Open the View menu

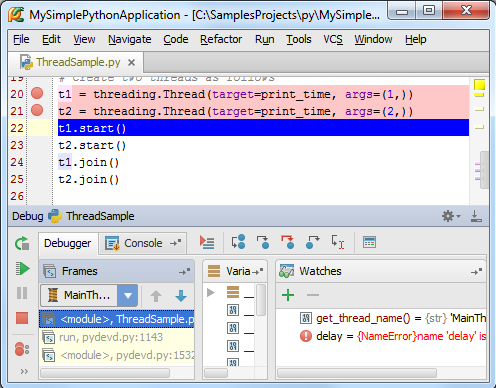coord(84,39)
